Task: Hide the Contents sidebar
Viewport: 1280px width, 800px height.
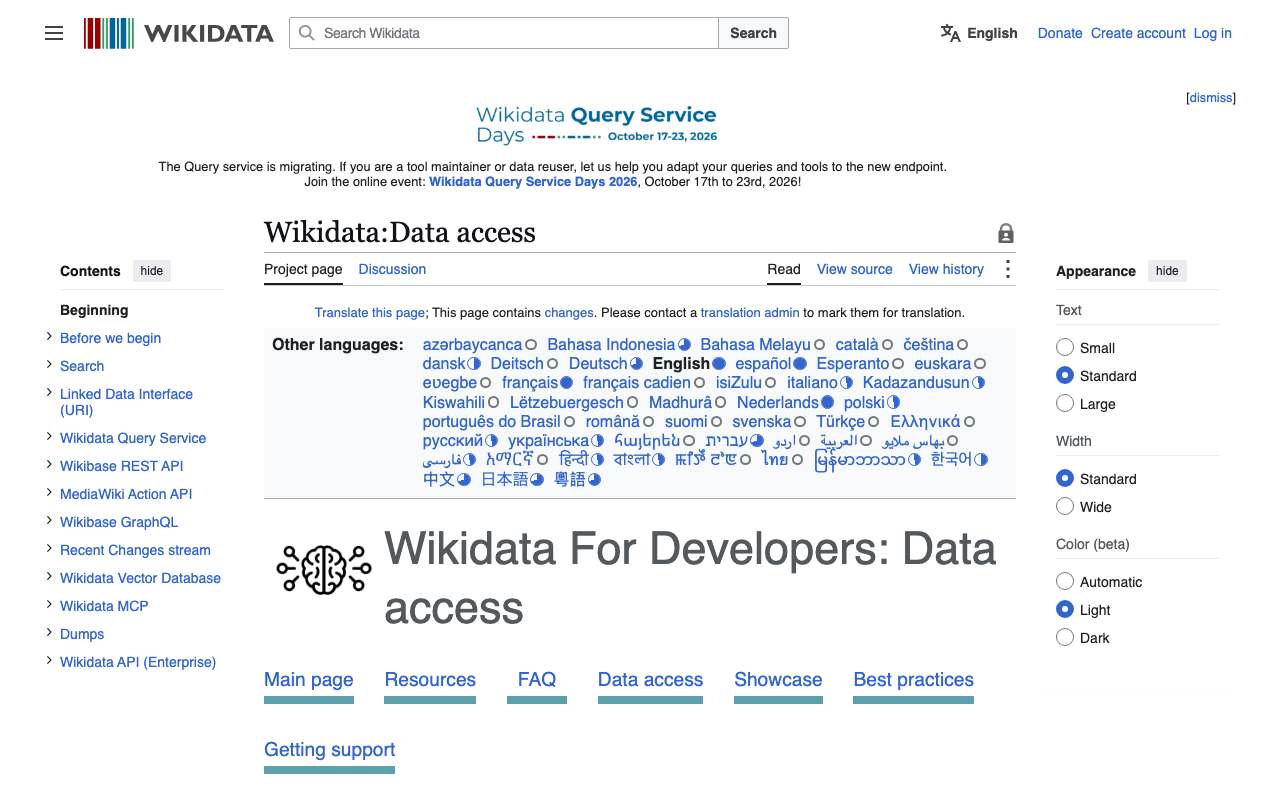Action: pos(152,271)
